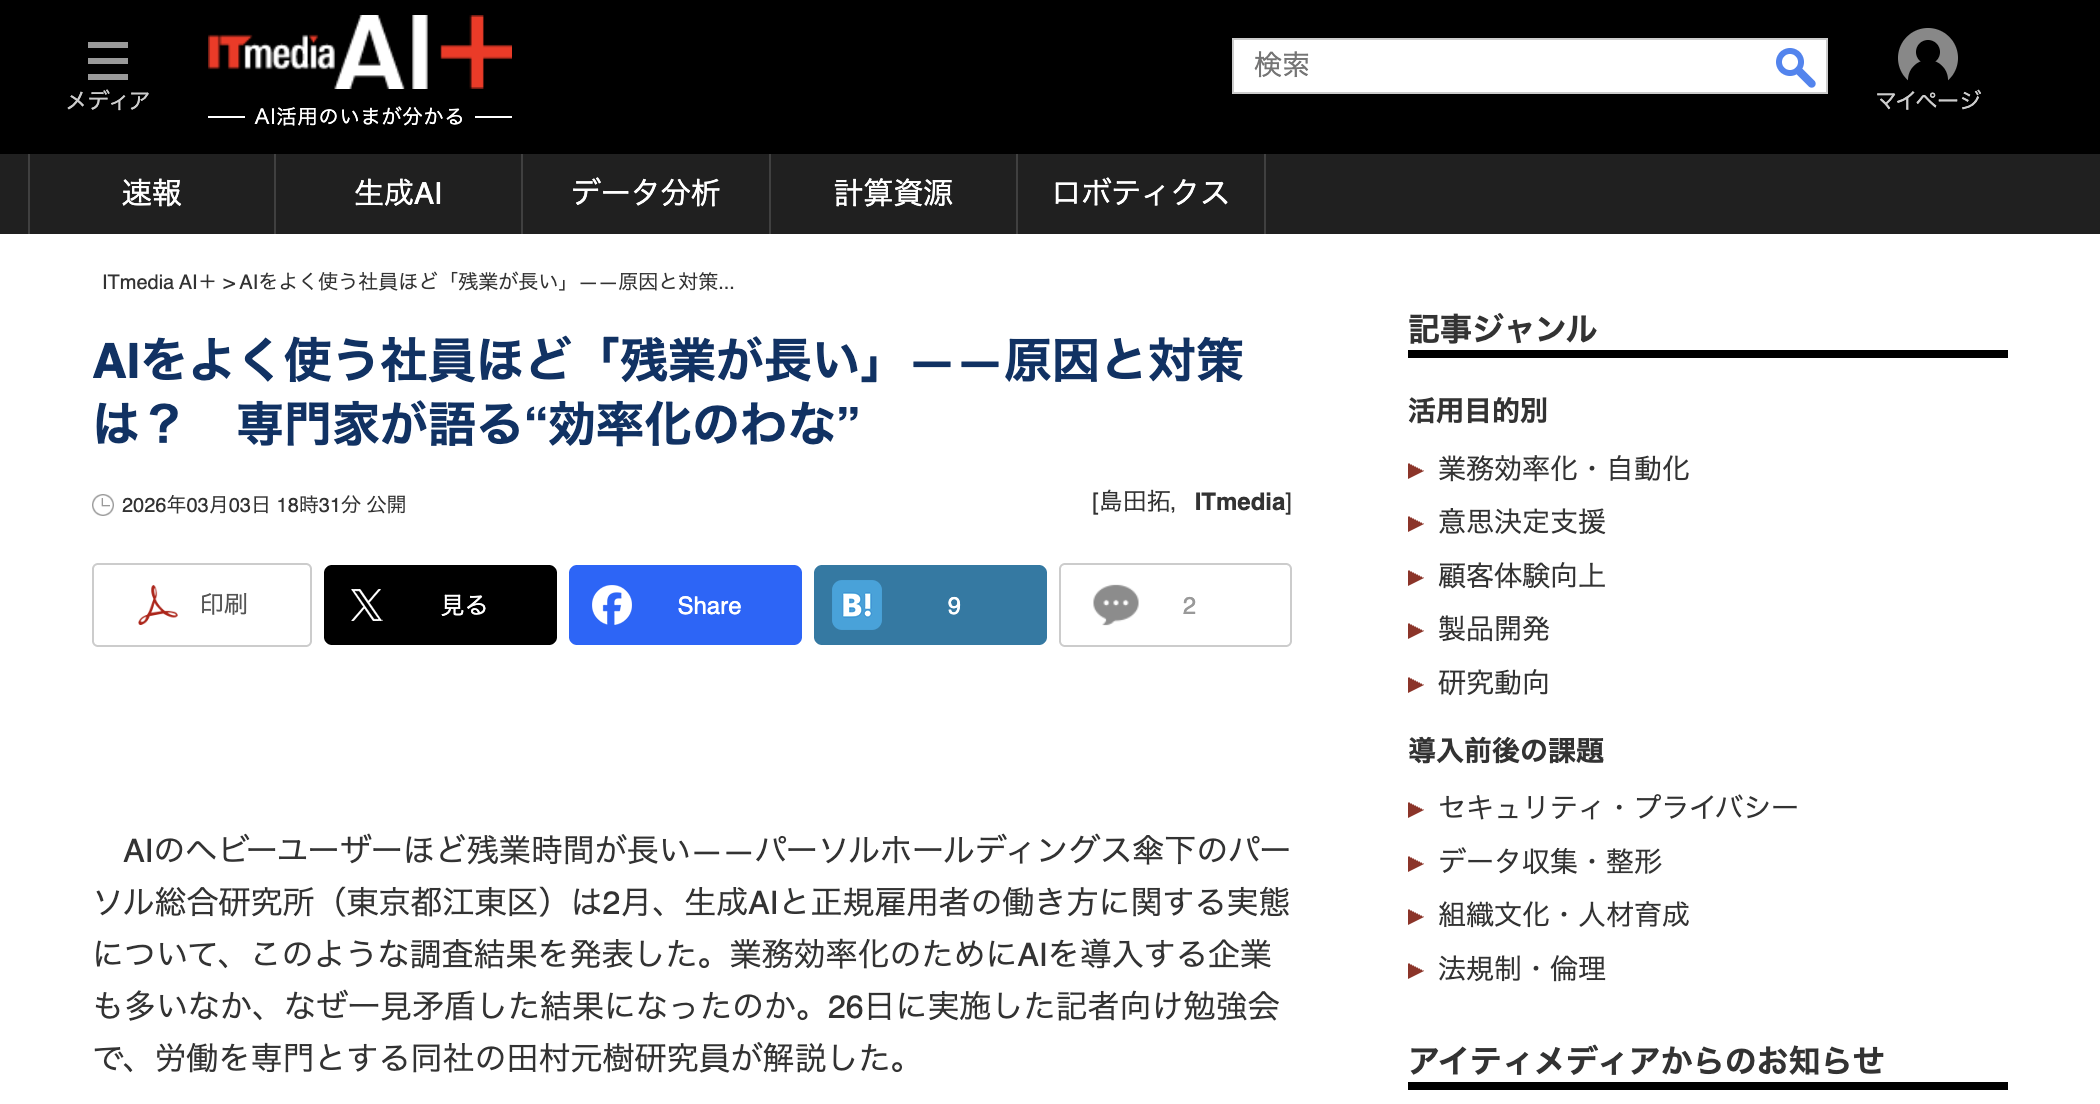Open comments speech bubble button
This screenshot has height=1104, width=2100.
coord(1175,605)
